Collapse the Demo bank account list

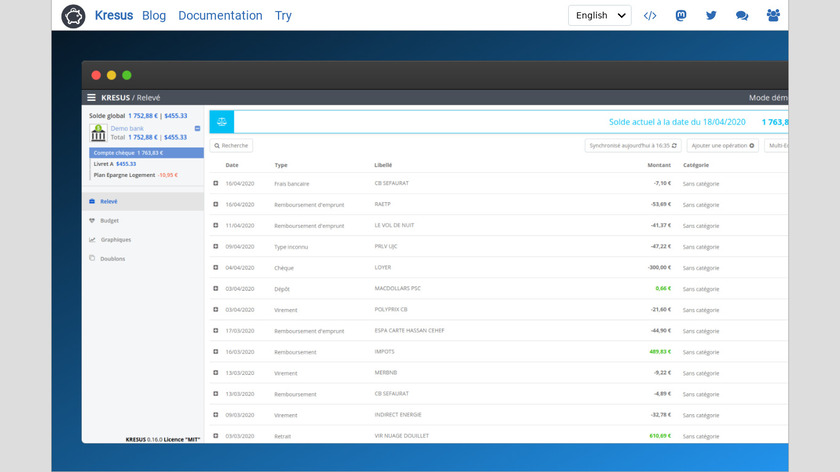(197, 128)
